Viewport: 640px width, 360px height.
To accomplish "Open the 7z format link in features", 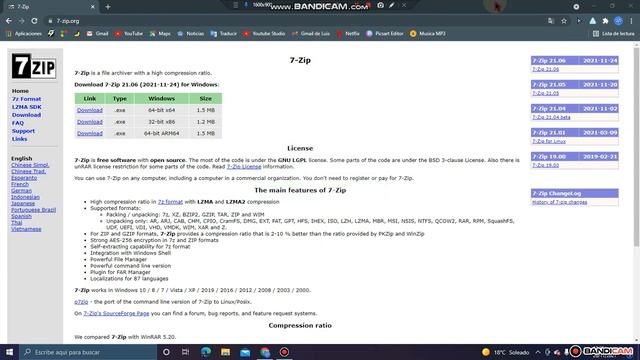I will [170, 202].
